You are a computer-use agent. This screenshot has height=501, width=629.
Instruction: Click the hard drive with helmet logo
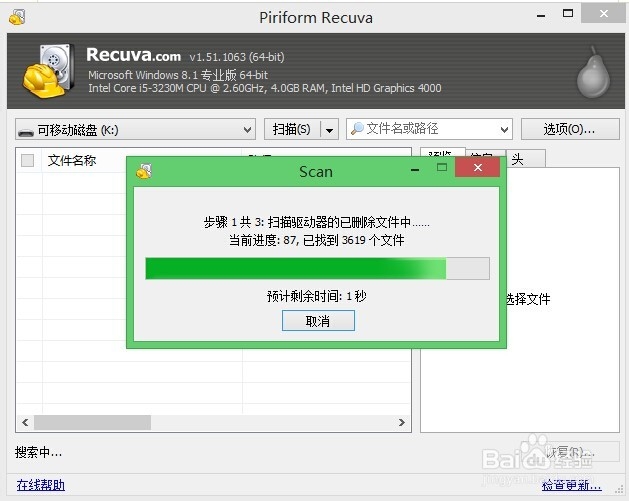point(49,71)
